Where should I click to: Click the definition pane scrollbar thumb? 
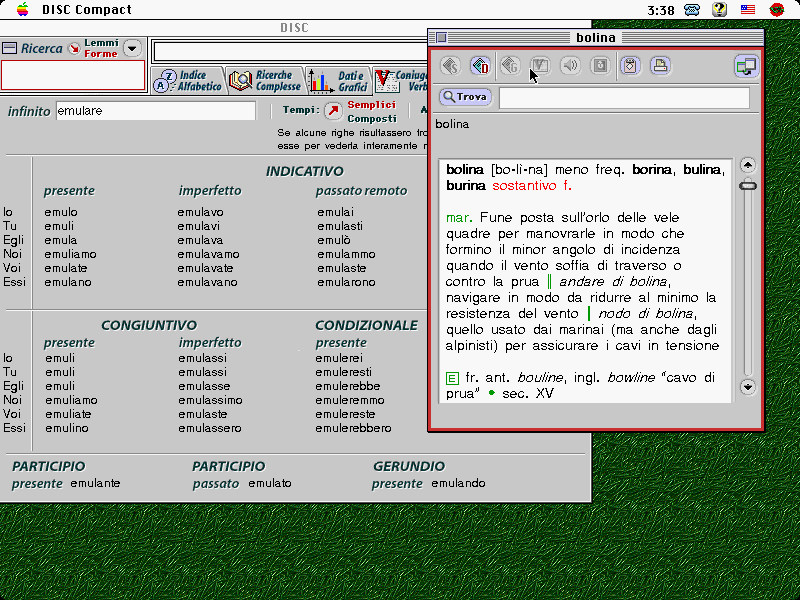pyautogui.click(x=747, y=186)
